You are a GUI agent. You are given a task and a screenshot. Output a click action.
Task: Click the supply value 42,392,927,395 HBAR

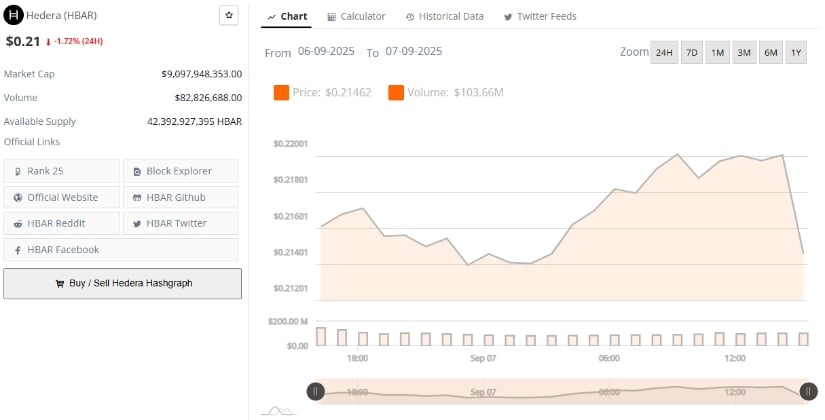click(194, 122)
